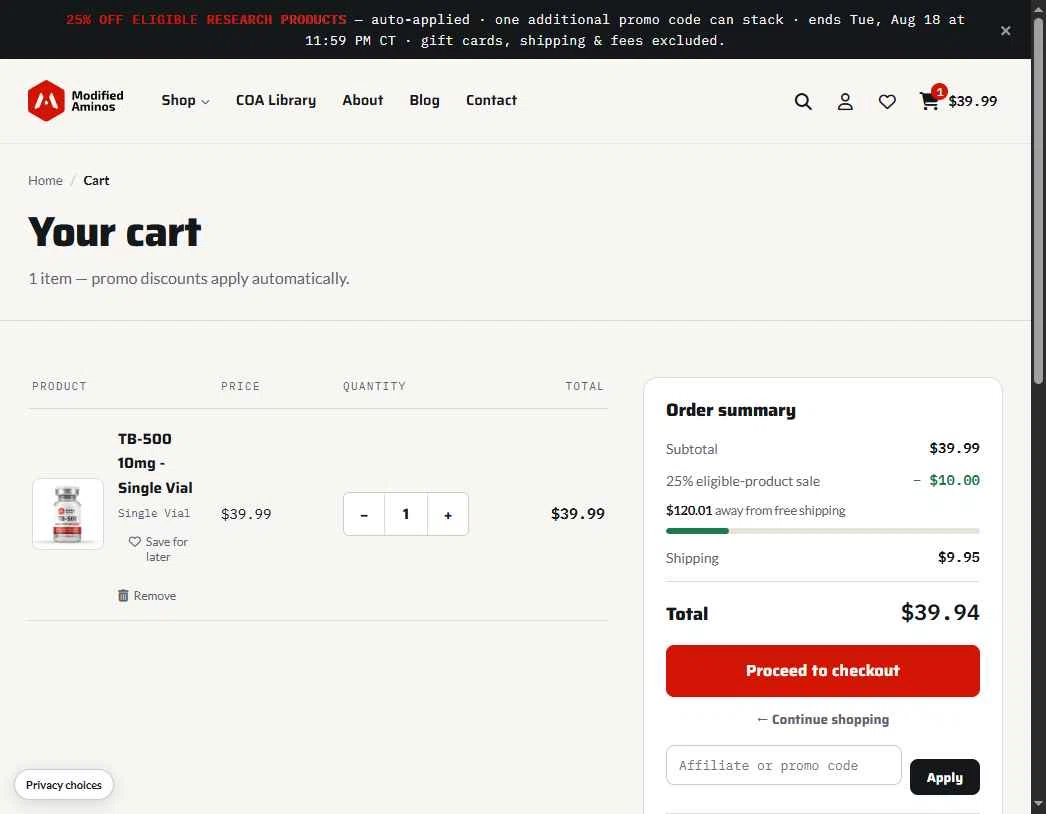This screenshot has height=814, width=1046.
Task: Click the TB-500 vial product thumbnail
Action: (x=68, y=514)
